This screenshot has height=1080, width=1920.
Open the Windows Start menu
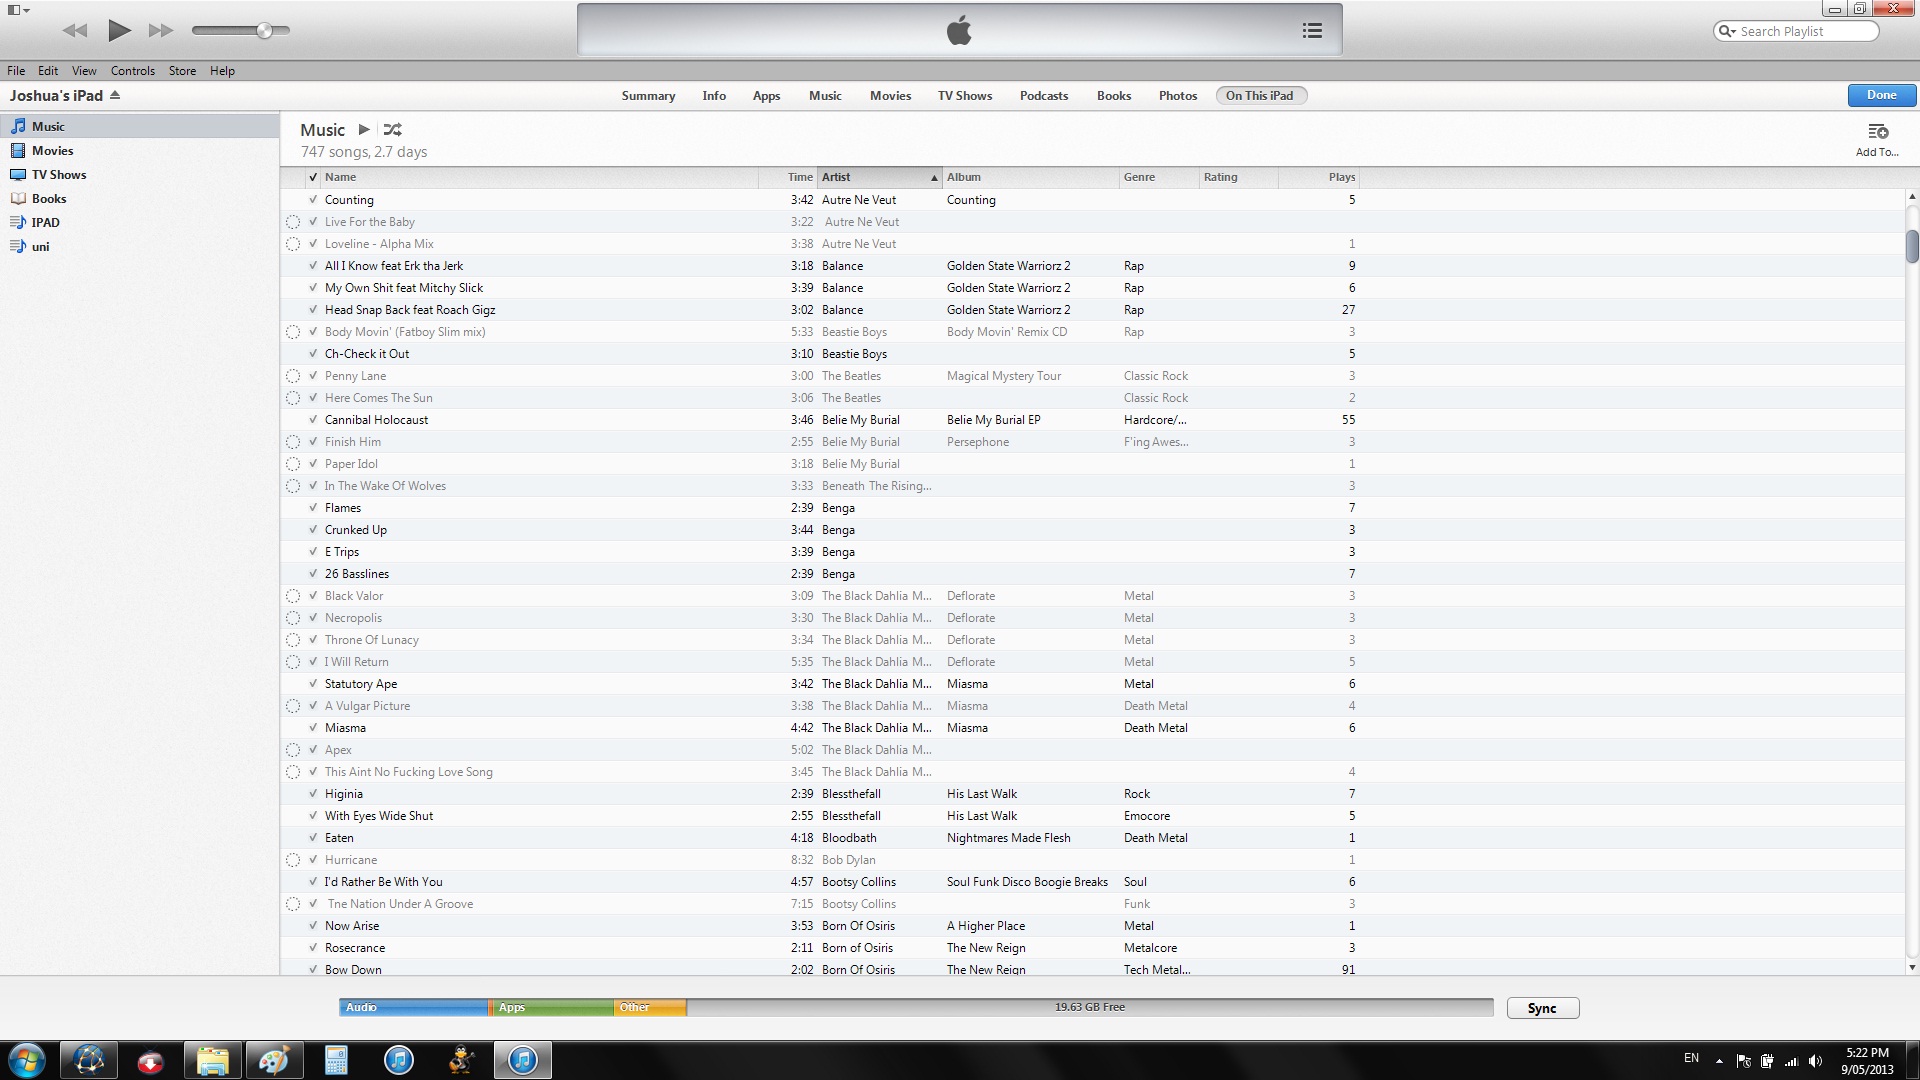tap(27, 1060)
